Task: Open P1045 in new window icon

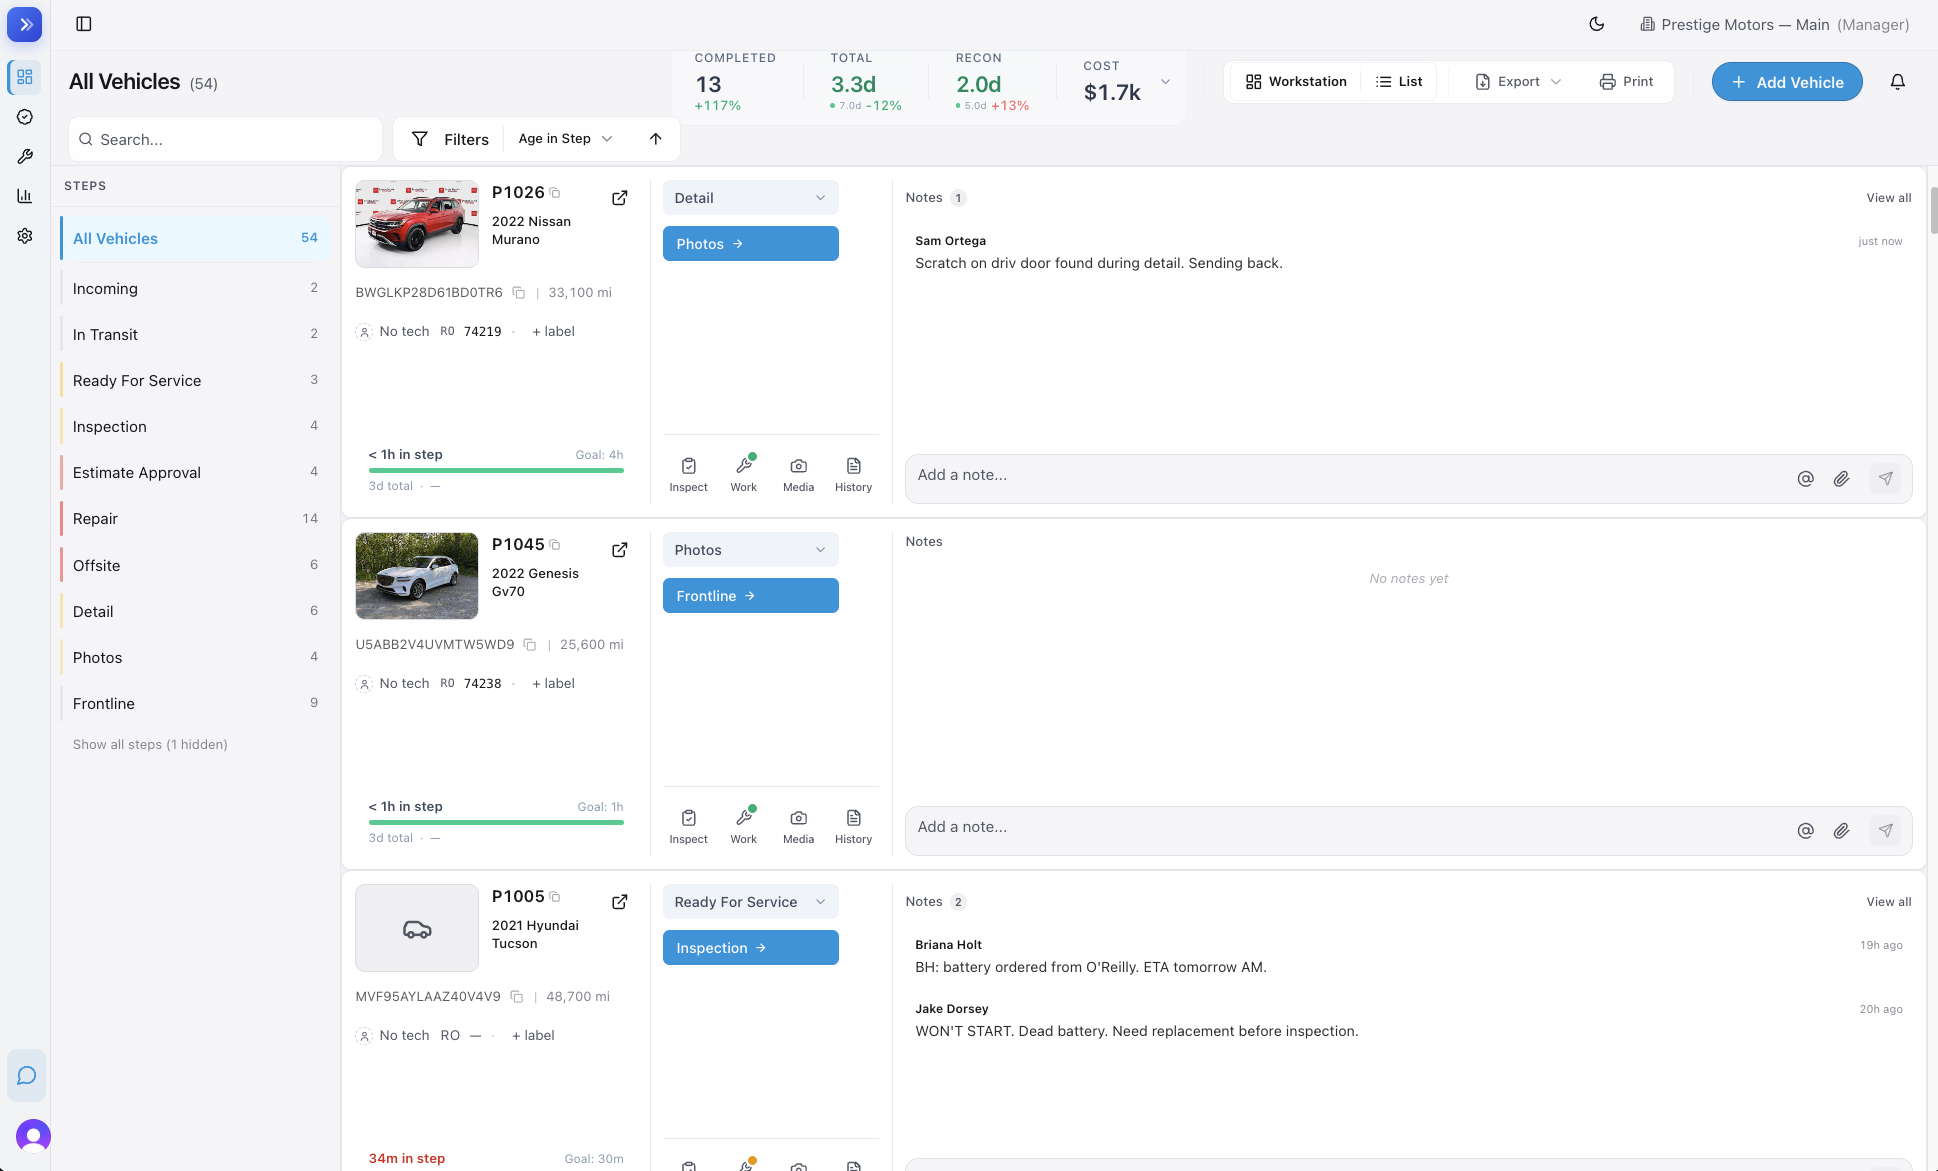Action: 620,550
